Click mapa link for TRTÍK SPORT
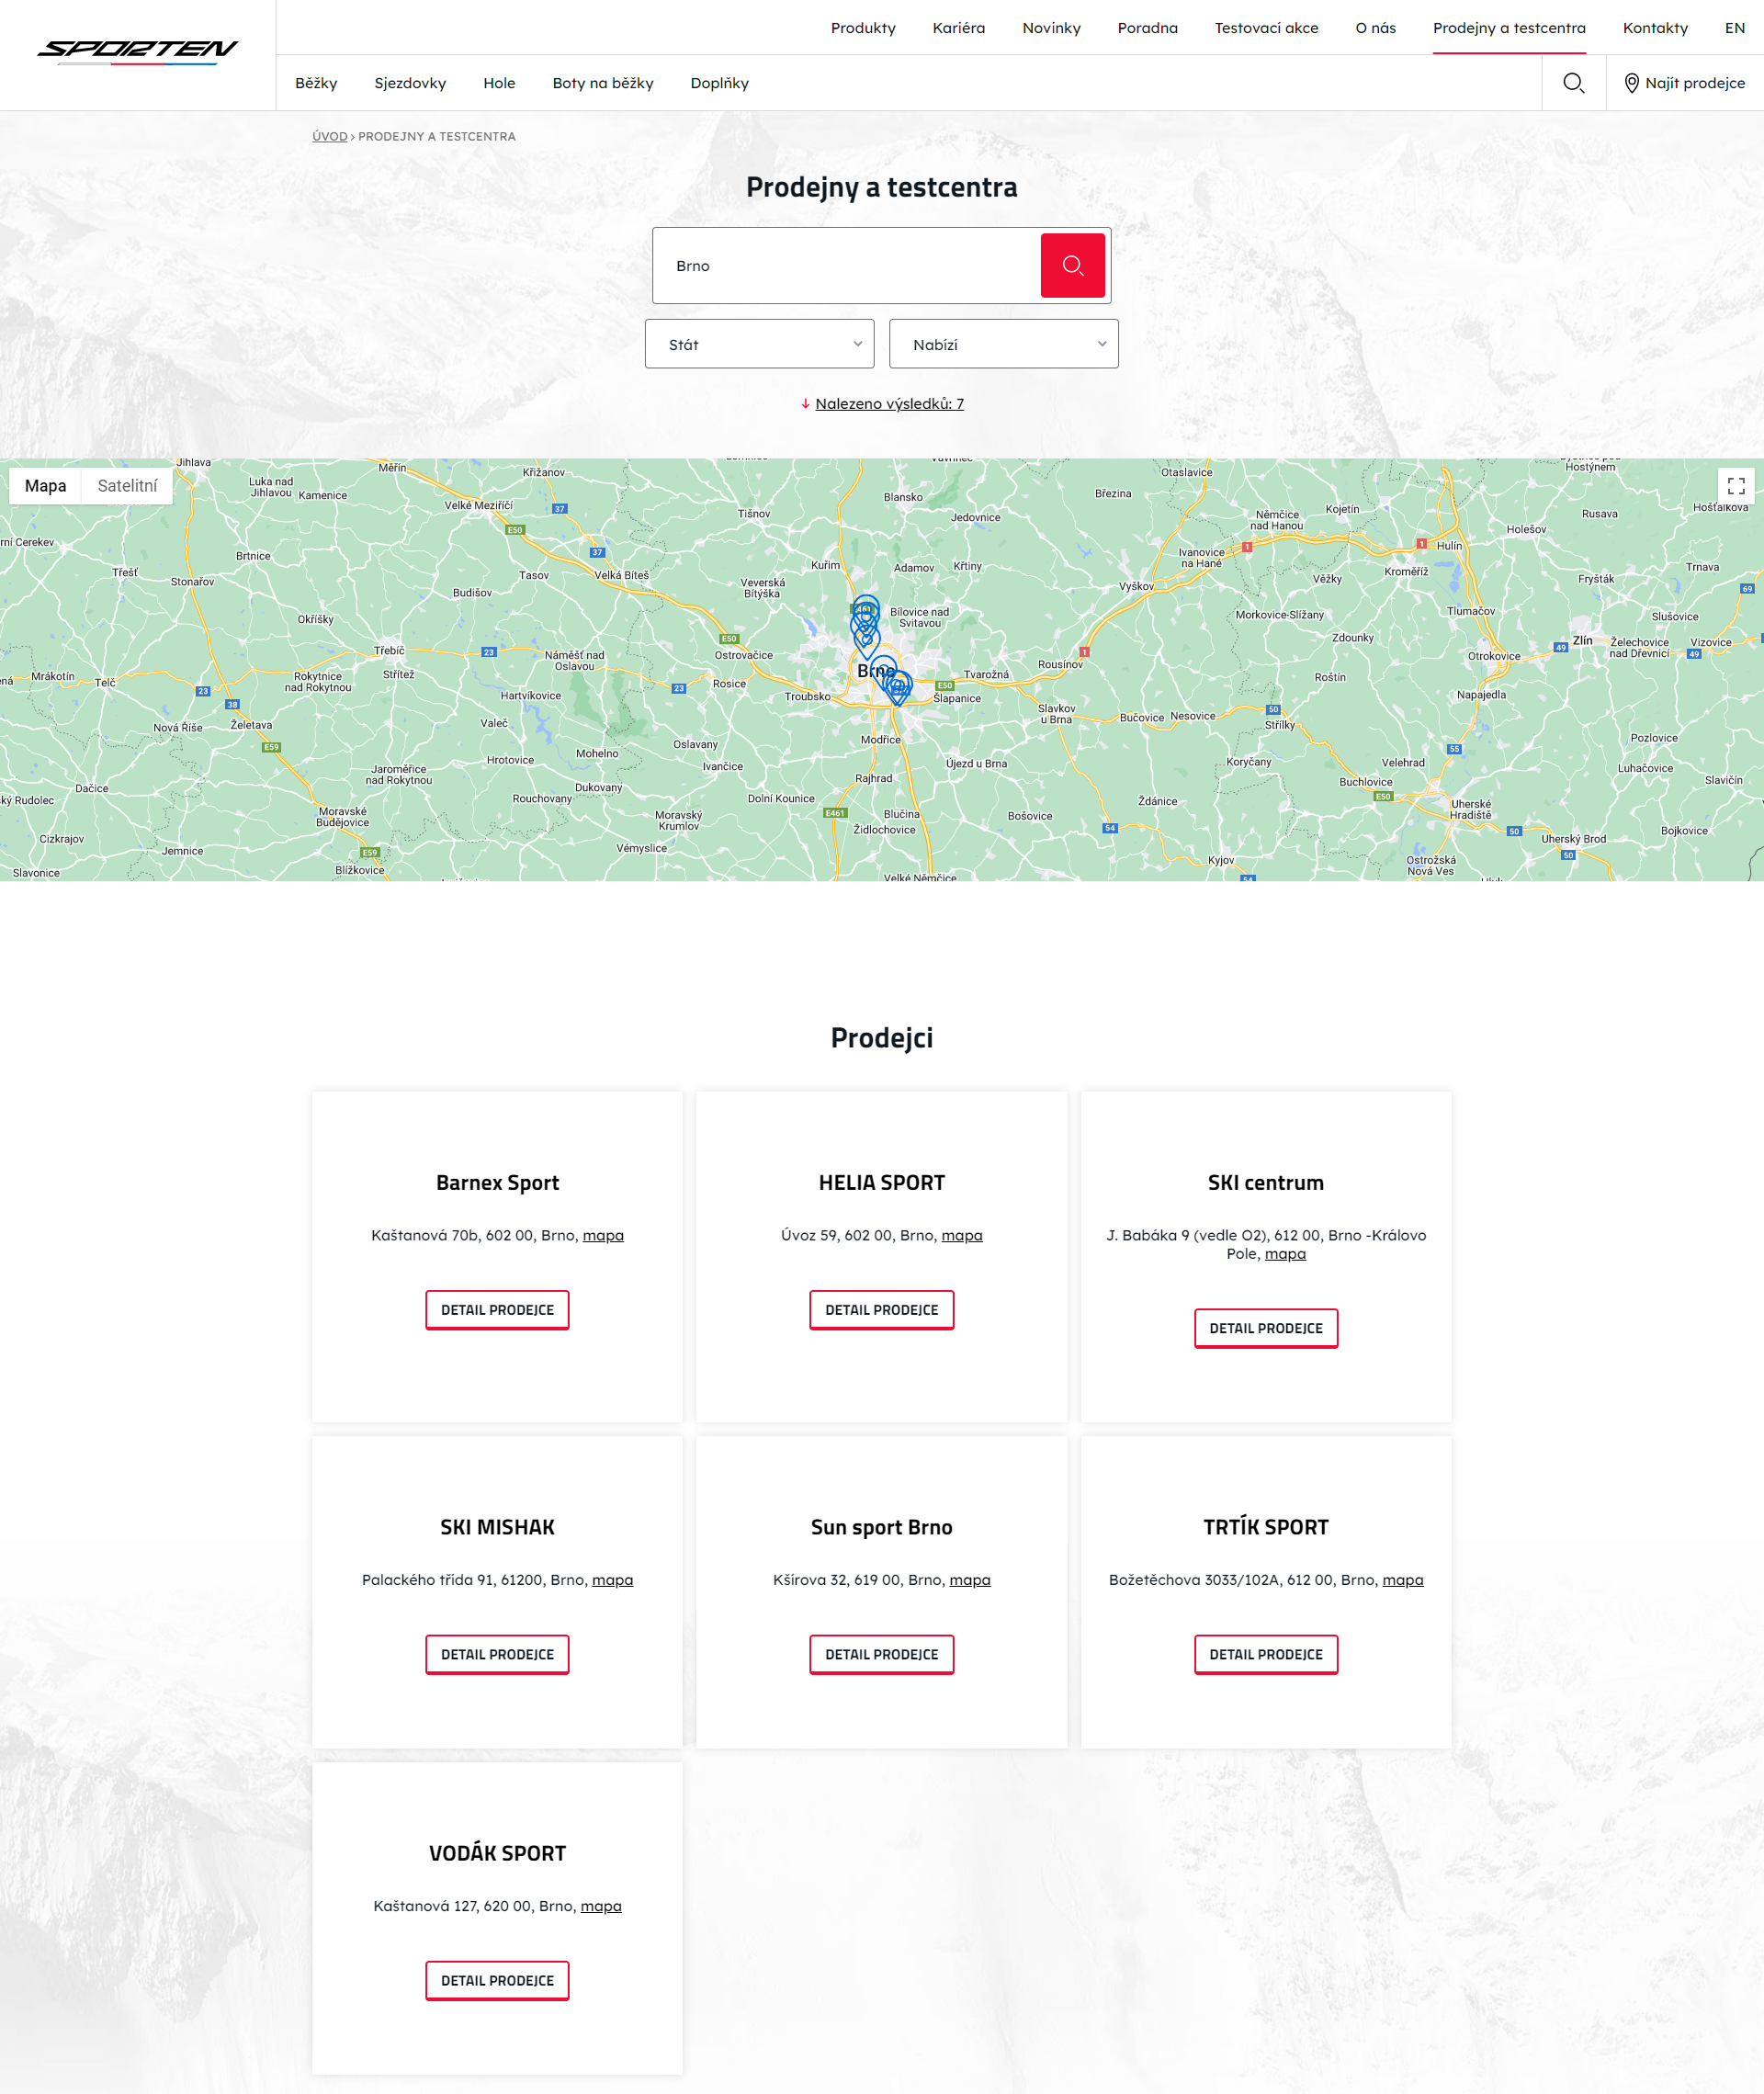Image resolution: width=1764 pixels, height=2094 pixels. pos(1403,1580)
